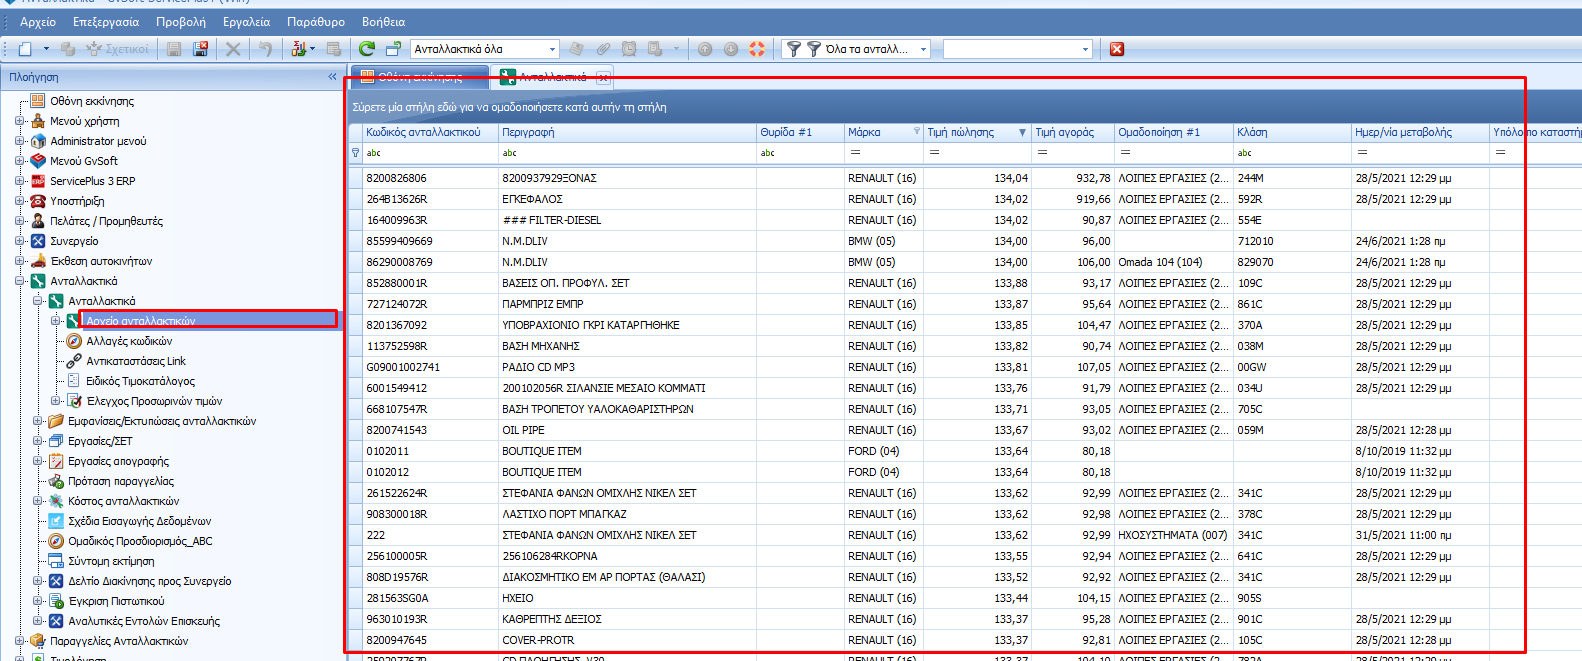
Task: Open the Ανταλλακτικά όλα dropdown
Action: point(552,49)
